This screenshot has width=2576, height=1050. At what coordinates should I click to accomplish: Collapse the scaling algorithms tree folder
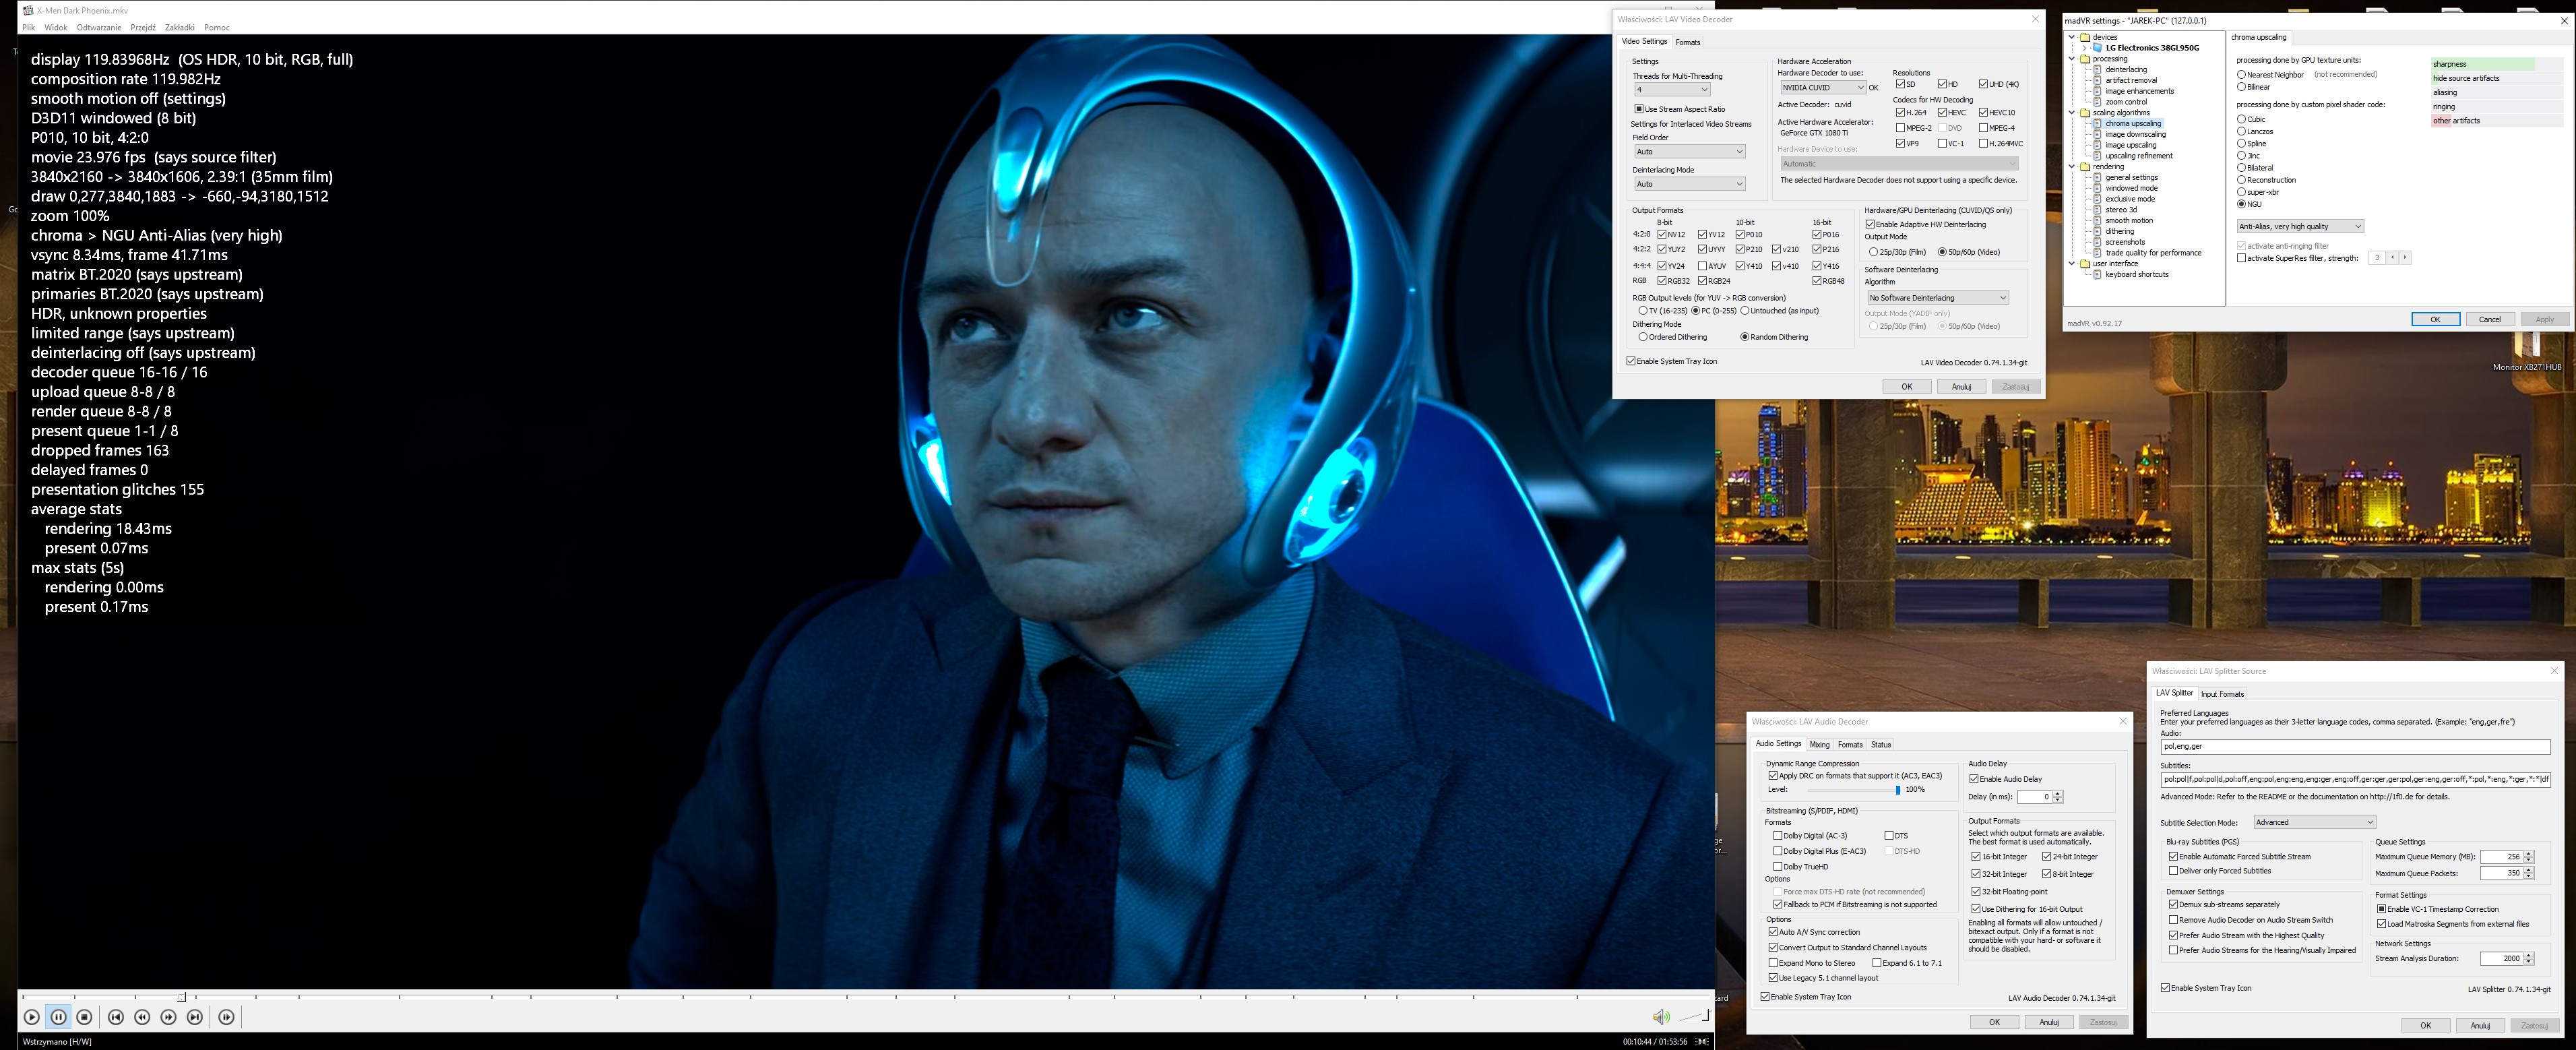point(2072,113)
